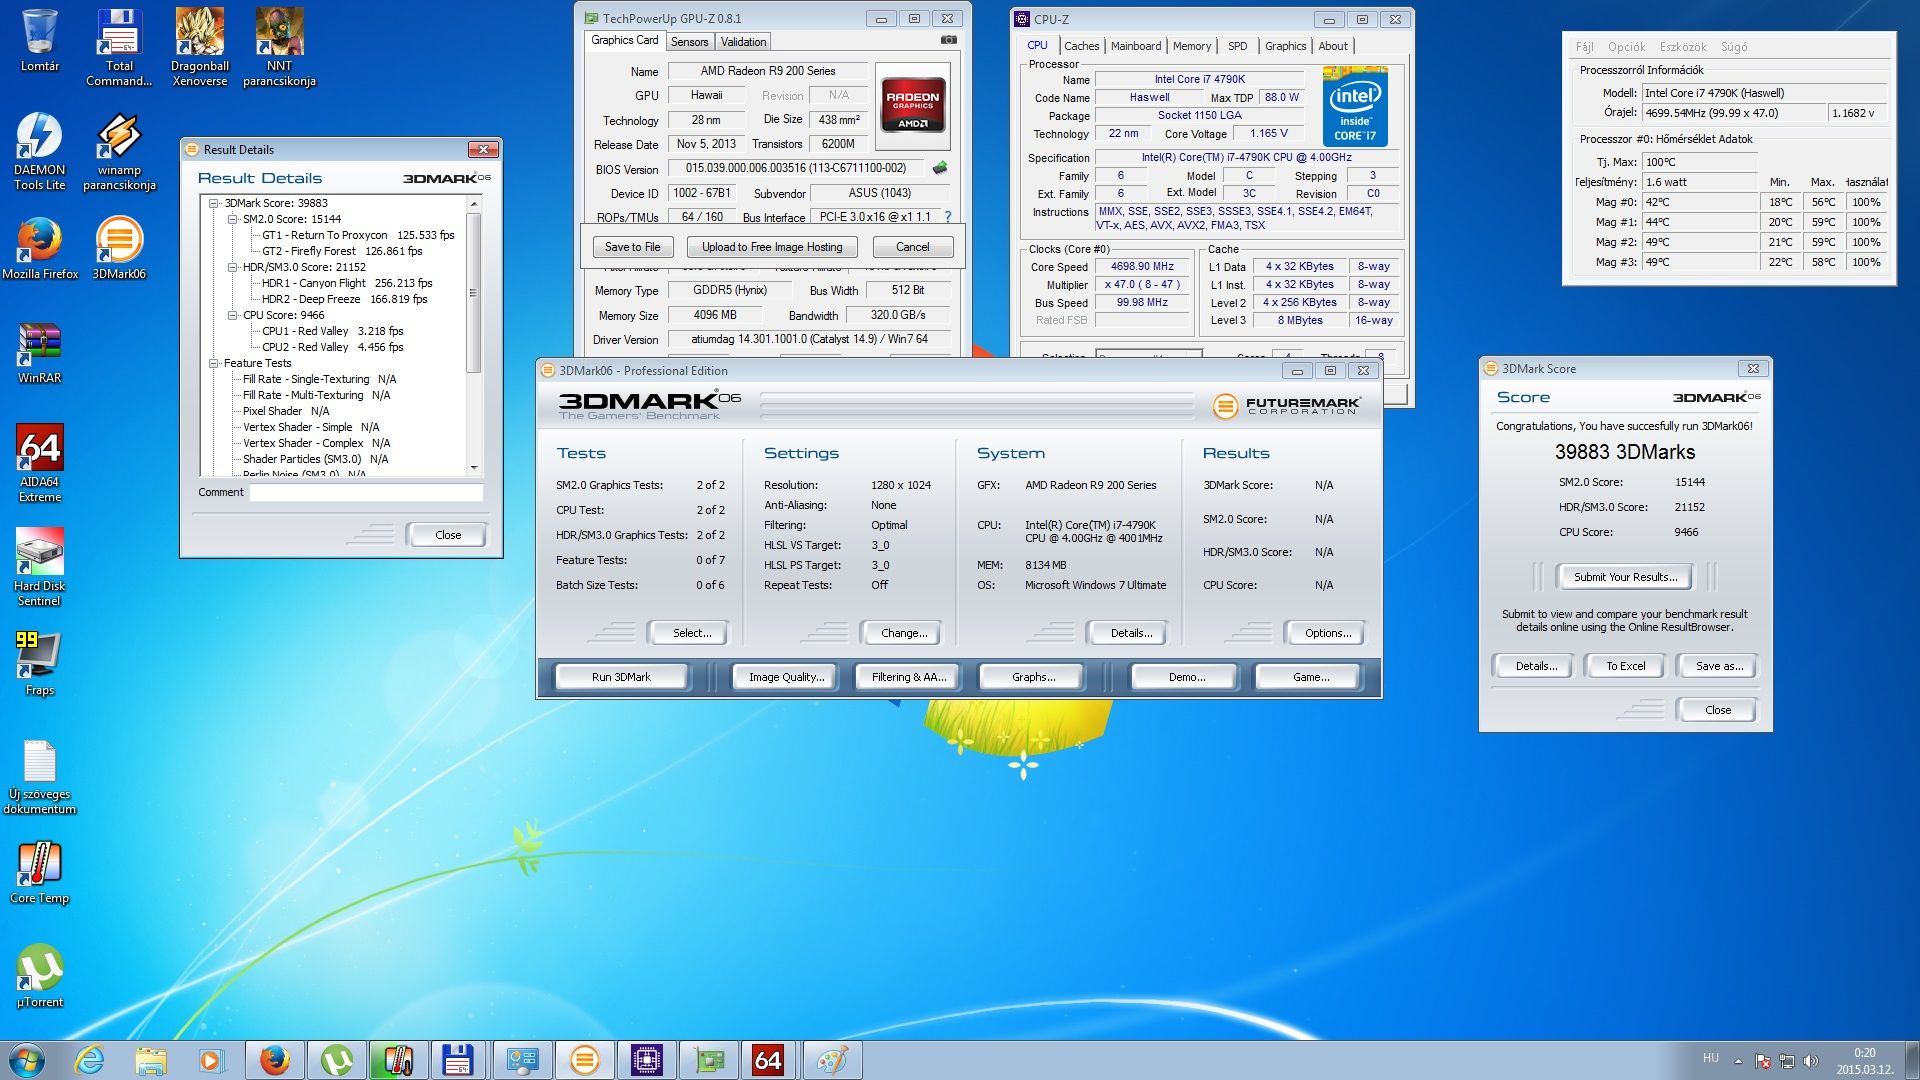
Task: Click Result Details scrollbar up arrow
Action: pos(474,203)
